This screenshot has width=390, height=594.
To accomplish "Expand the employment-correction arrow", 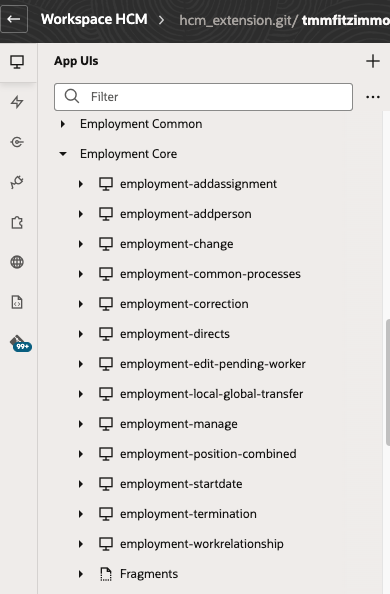I will point(81,304).
